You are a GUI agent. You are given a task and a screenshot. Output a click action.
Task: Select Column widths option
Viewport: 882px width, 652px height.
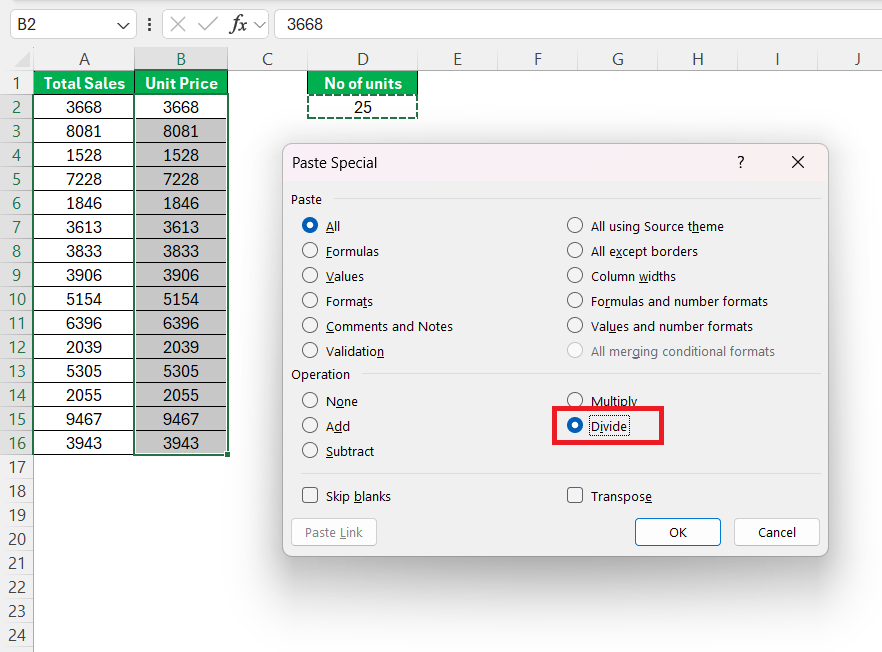pos(575,276)
